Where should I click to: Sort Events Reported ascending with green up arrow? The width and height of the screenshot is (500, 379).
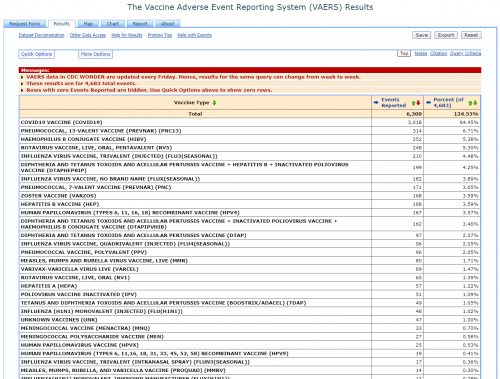click(x=413, y=103)
